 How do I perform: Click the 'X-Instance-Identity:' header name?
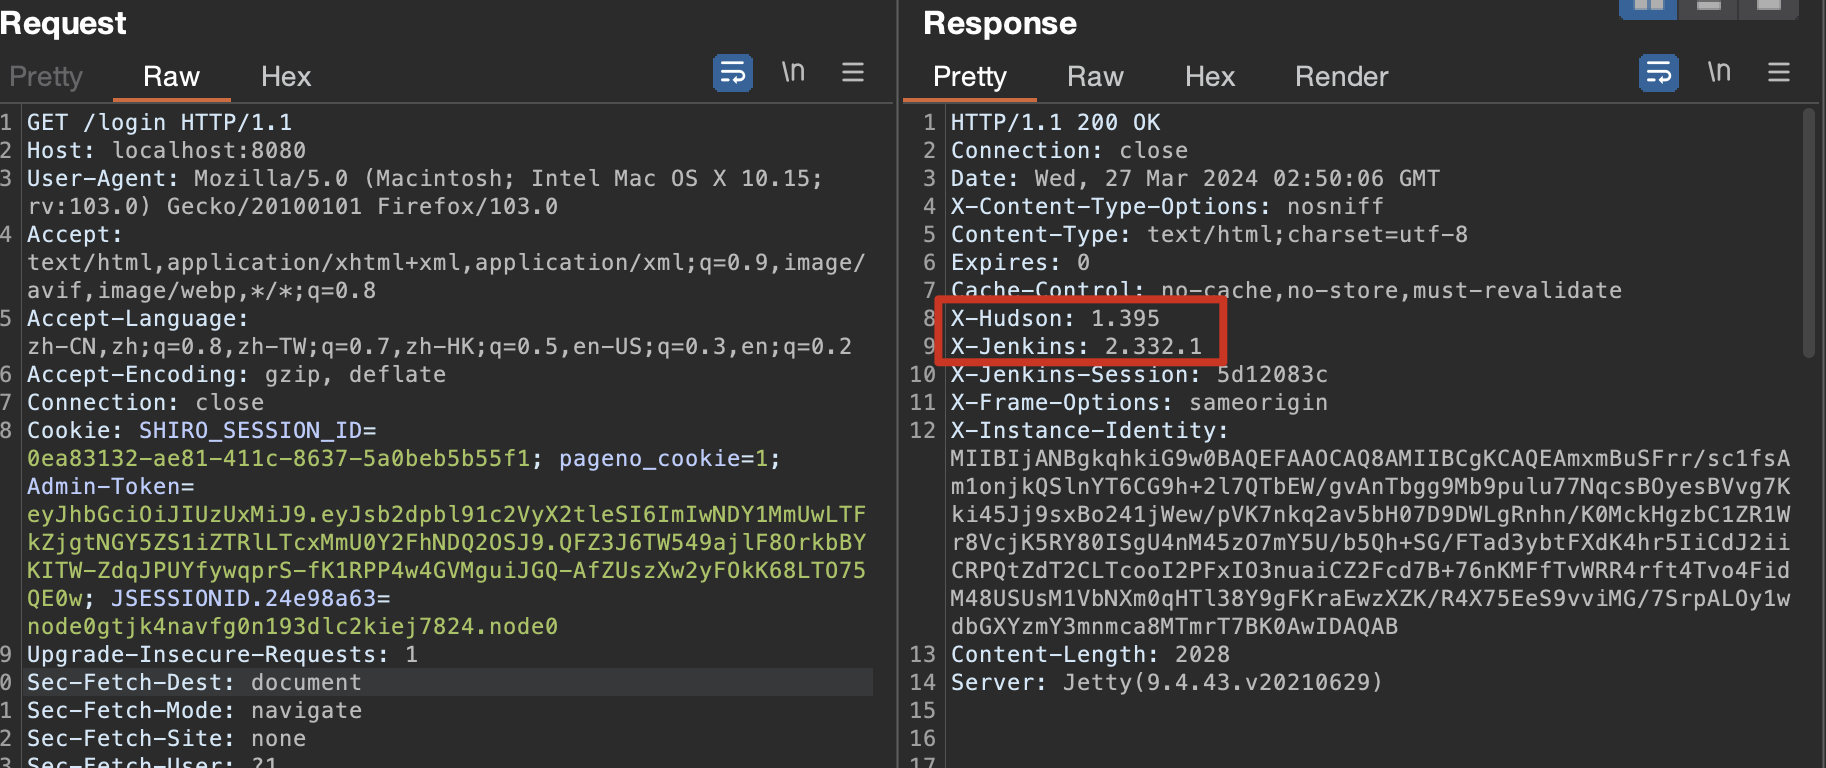click(1089, 430)
